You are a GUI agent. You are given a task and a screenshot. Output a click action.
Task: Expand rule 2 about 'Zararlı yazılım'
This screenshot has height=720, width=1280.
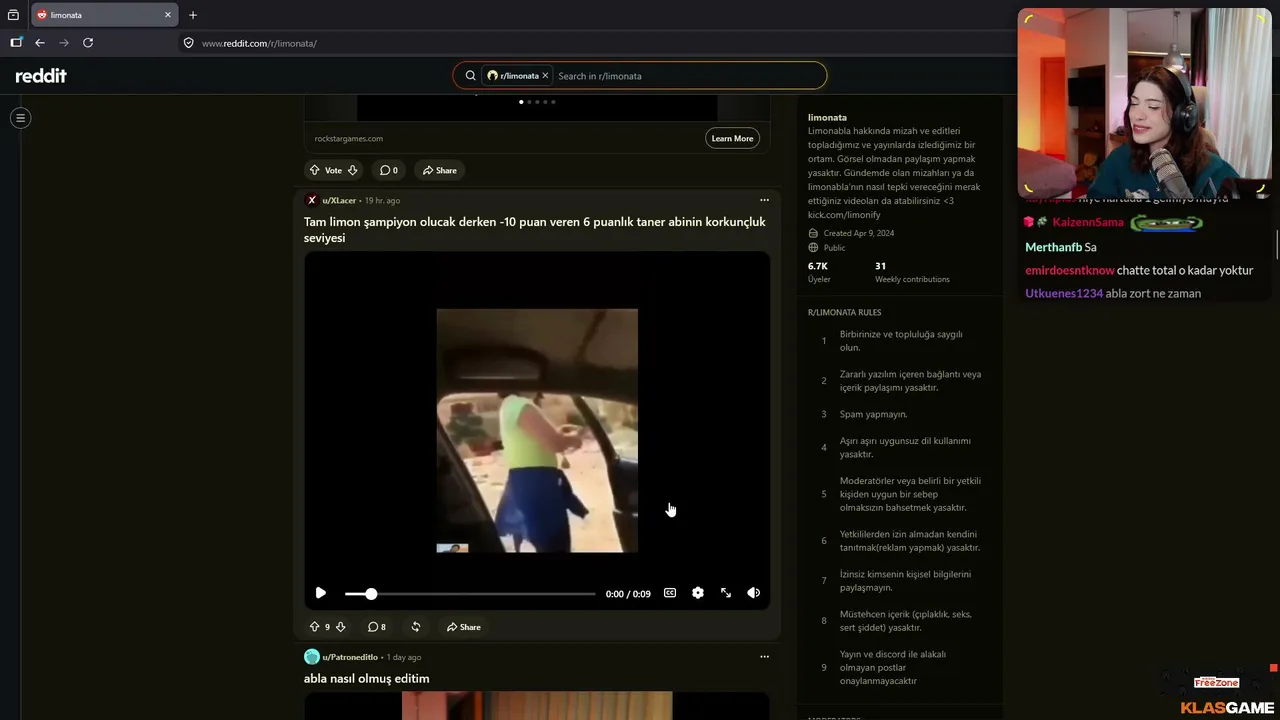pyautogui.click(x=900, y=381)
